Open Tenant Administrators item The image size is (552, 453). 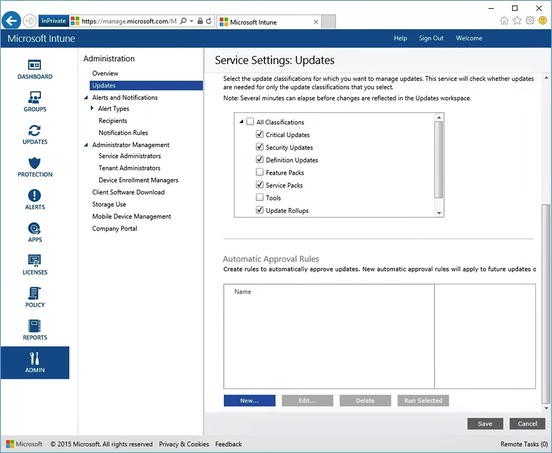click(x=129, y=168)
